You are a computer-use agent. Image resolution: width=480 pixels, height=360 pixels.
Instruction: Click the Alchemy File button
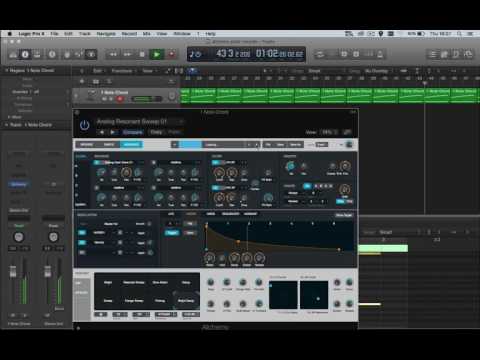coord(268,144)
